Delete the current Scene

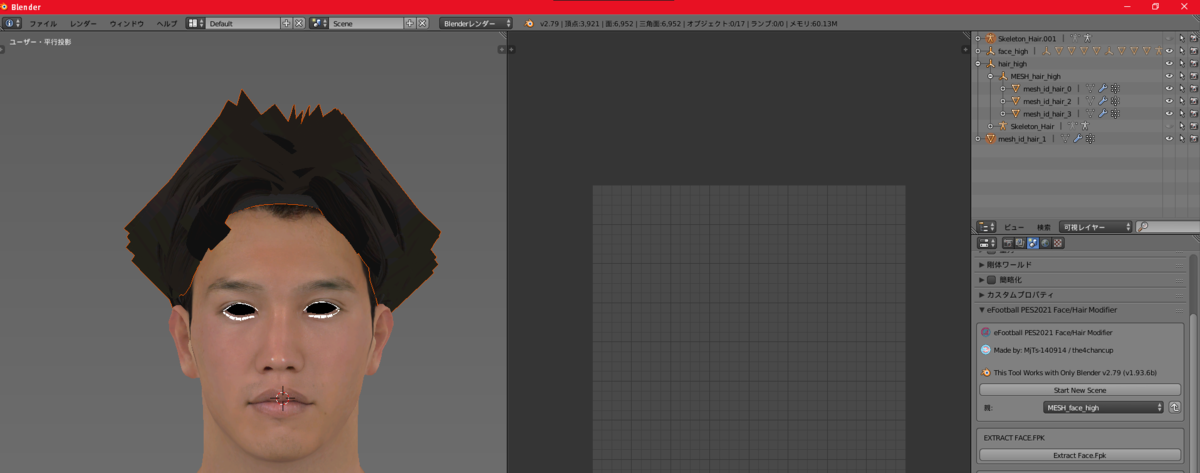click(422, 23)
